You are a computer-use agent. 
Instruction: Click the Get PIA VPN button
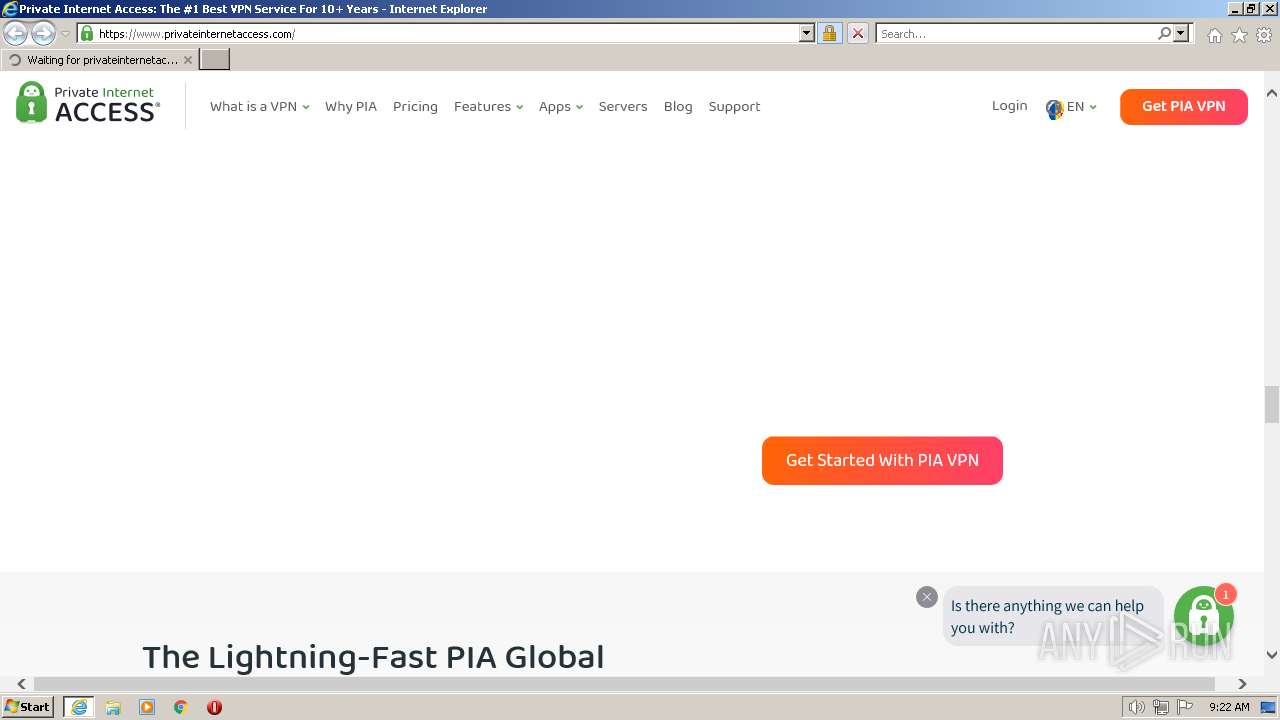(x=1184, y=107)
